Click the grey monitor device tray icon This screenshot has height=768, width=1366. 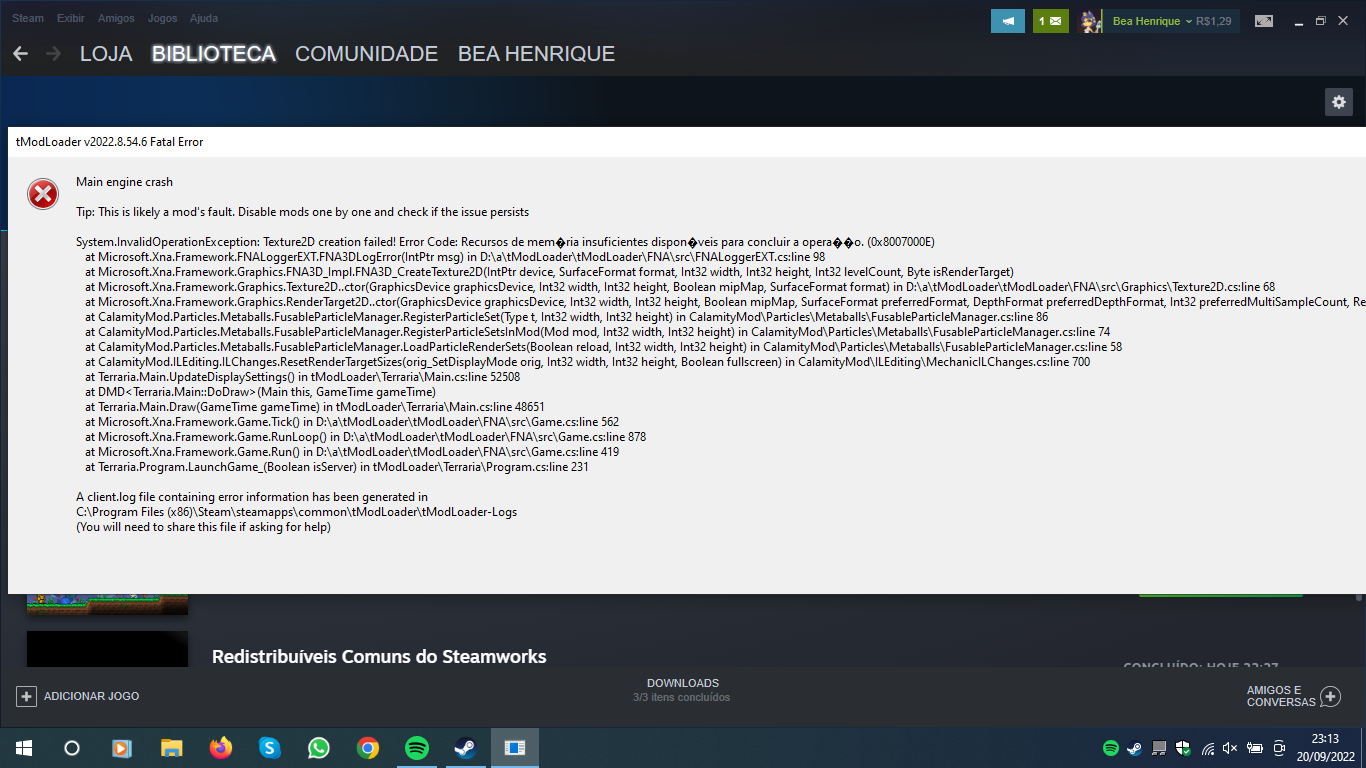click(1159, 748)
